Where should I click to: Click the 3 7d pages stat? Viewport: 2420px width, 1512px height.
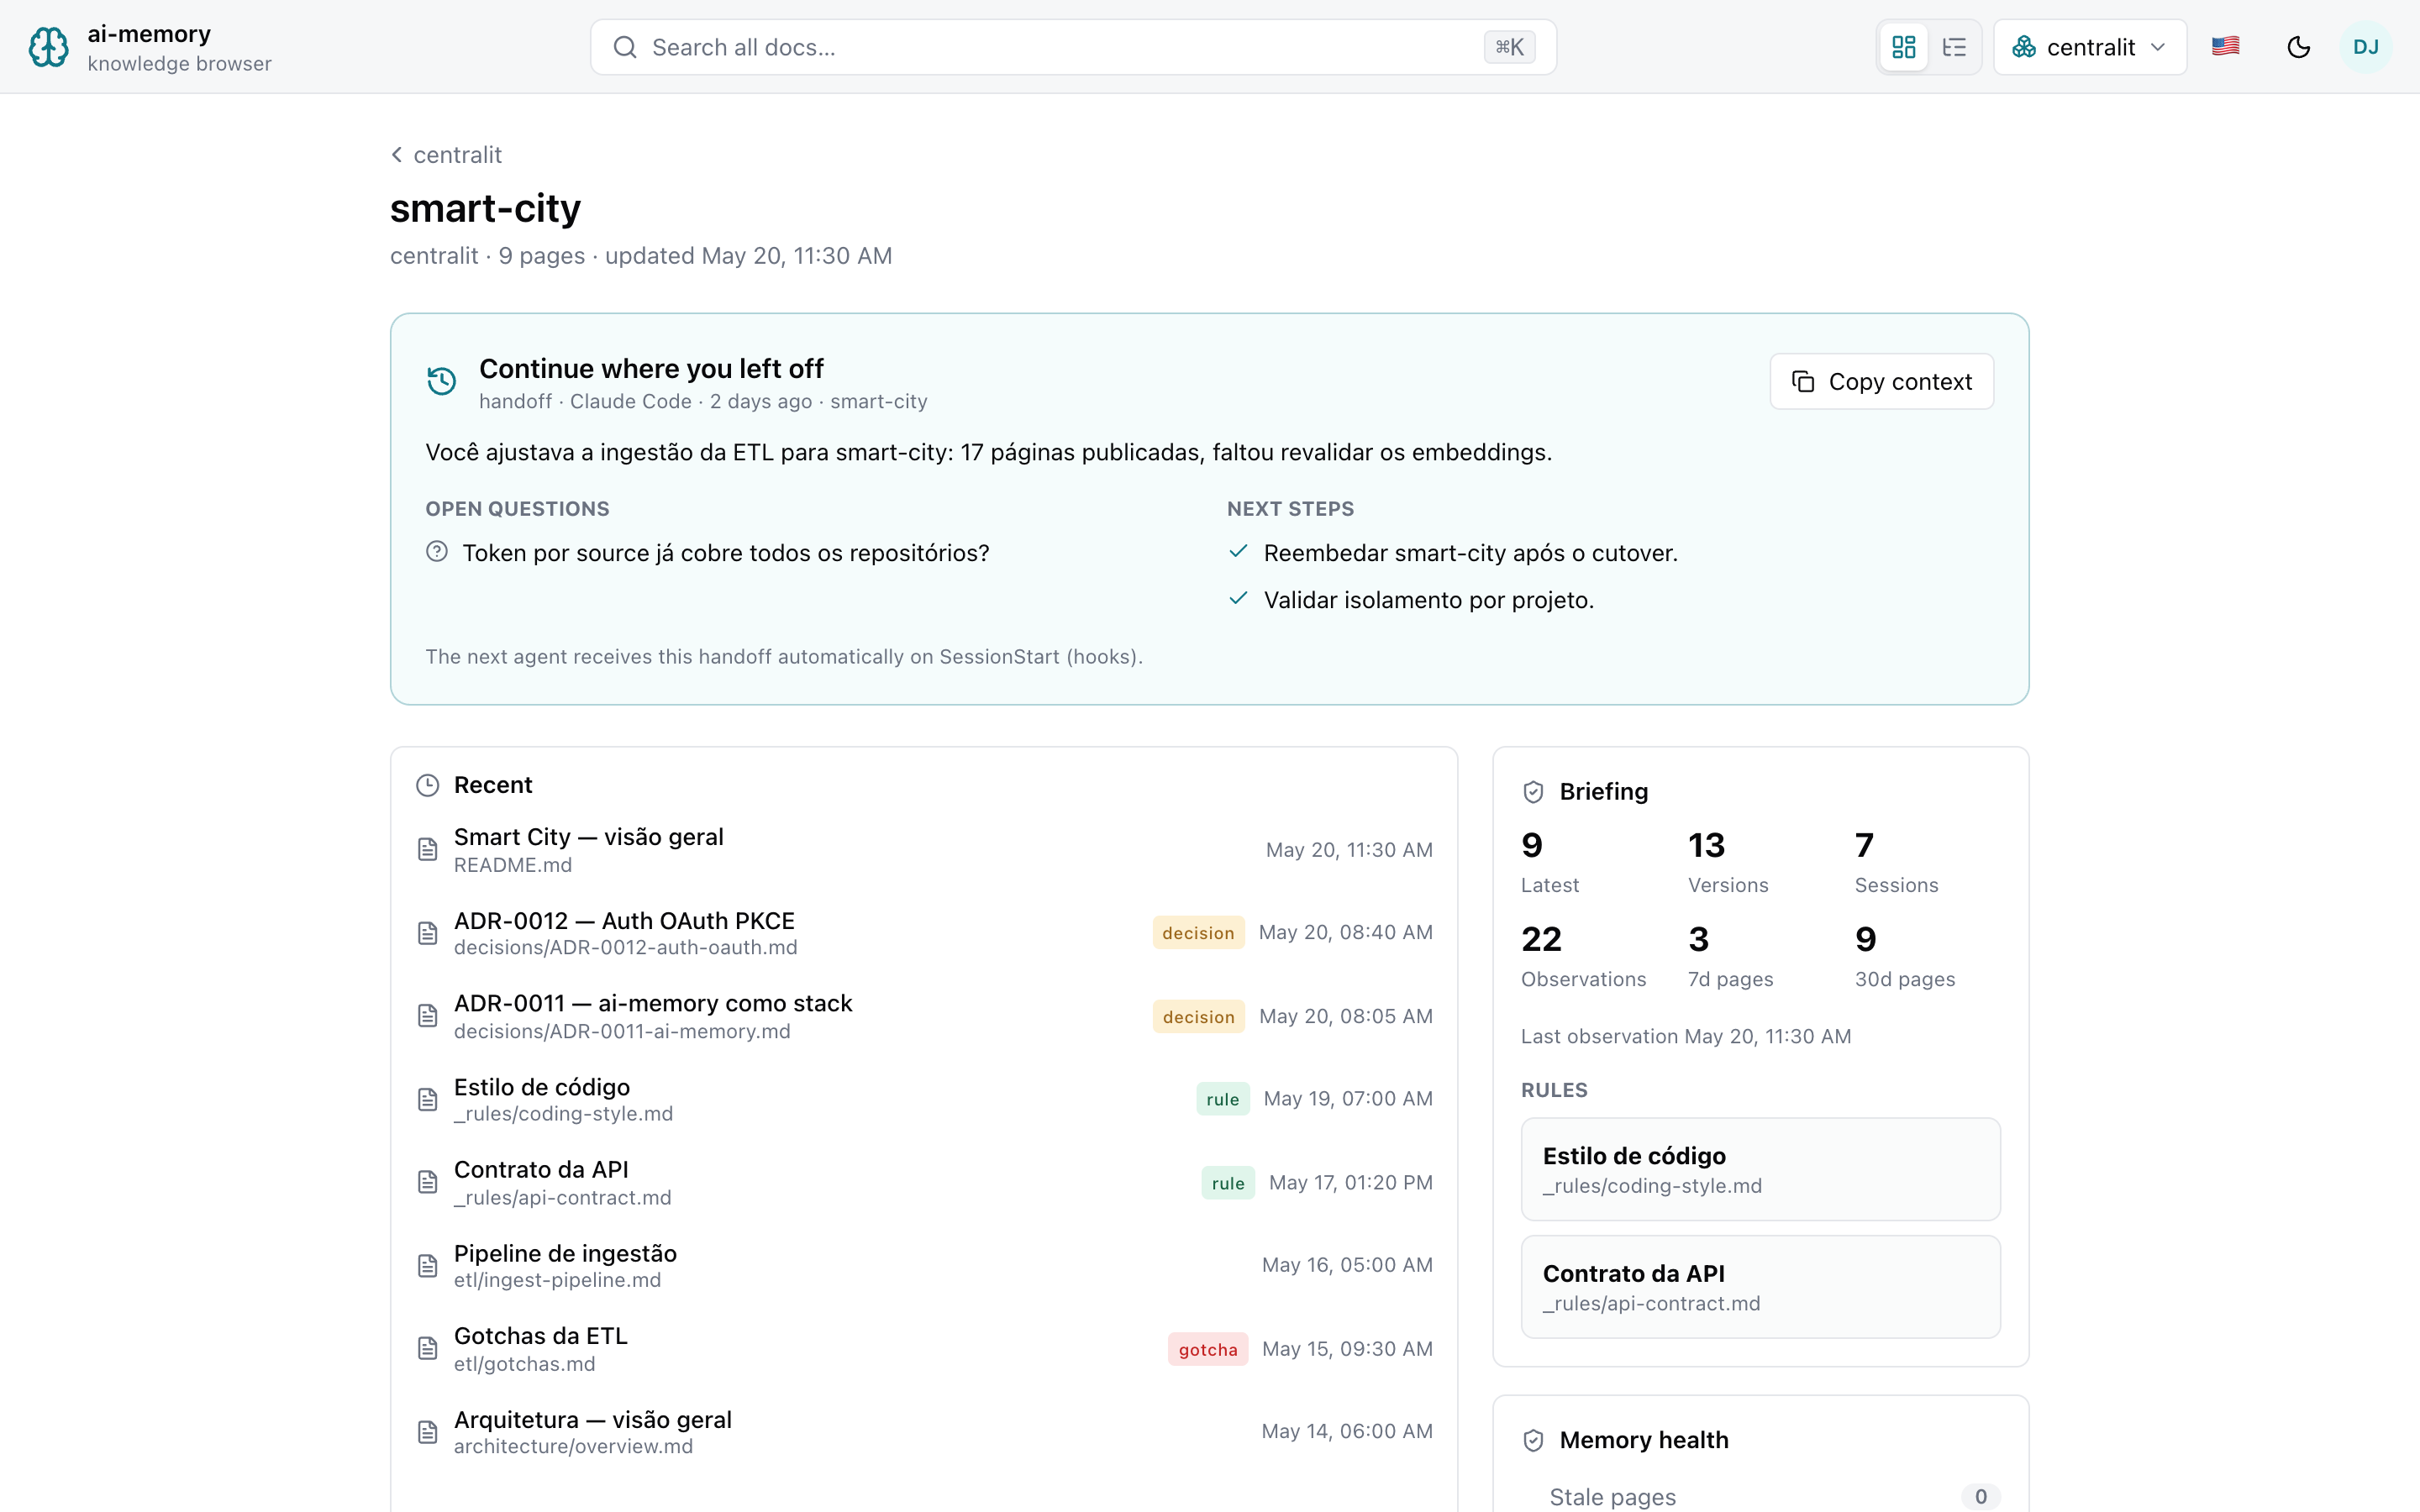click(1730, 956)
